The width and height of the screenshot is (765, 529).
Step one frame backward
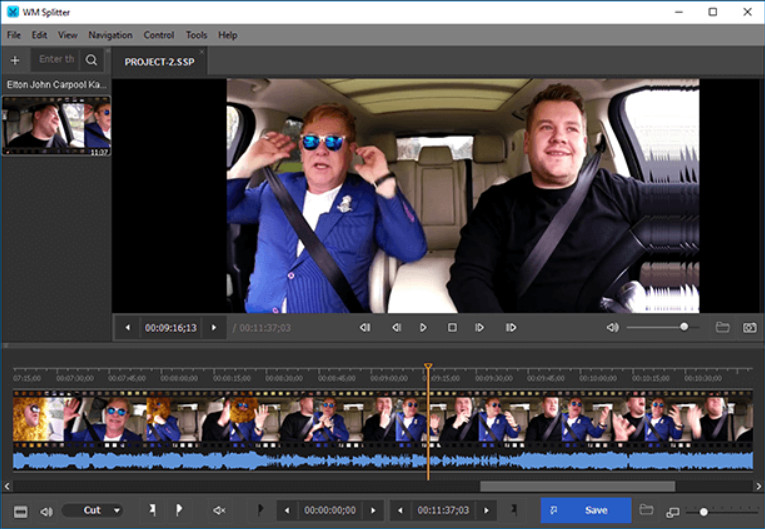(x=397, y=327)
